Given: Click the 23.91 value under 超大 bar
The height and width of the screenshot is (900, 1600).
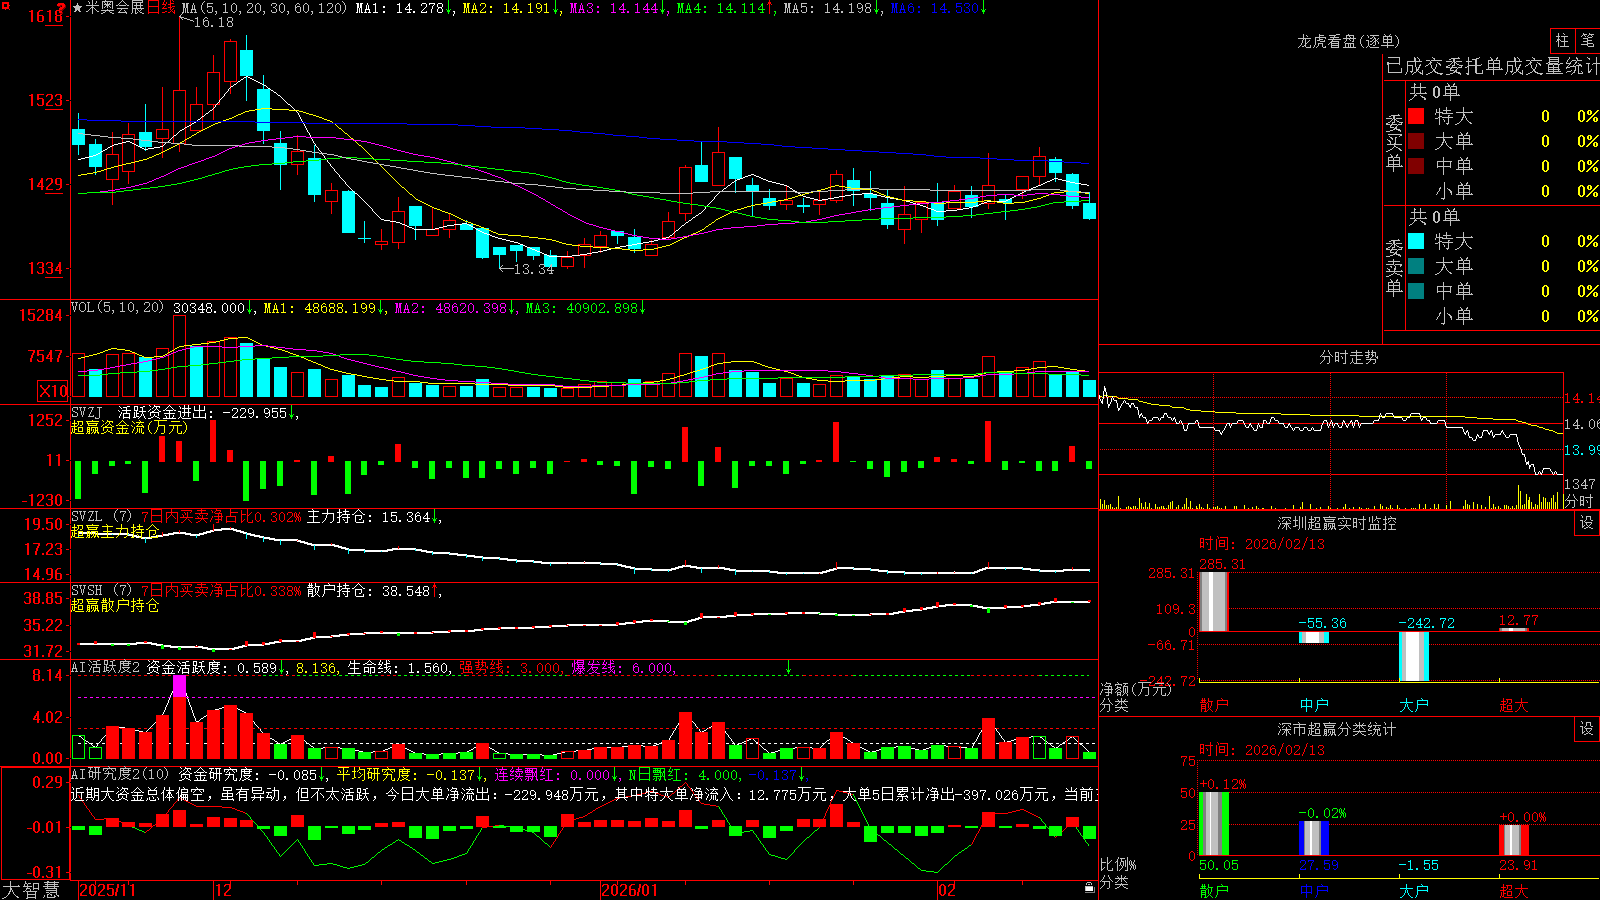Looking at the screenshot, I should pyautogui.click(x=1519, y=865).
